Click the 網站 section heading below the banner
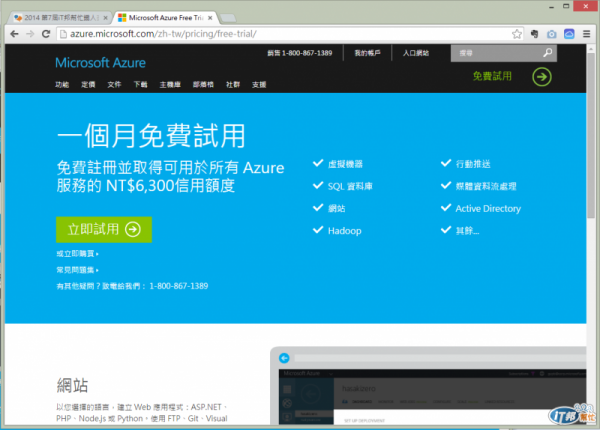This screenshot has width=600, height=430. (72, 385)
